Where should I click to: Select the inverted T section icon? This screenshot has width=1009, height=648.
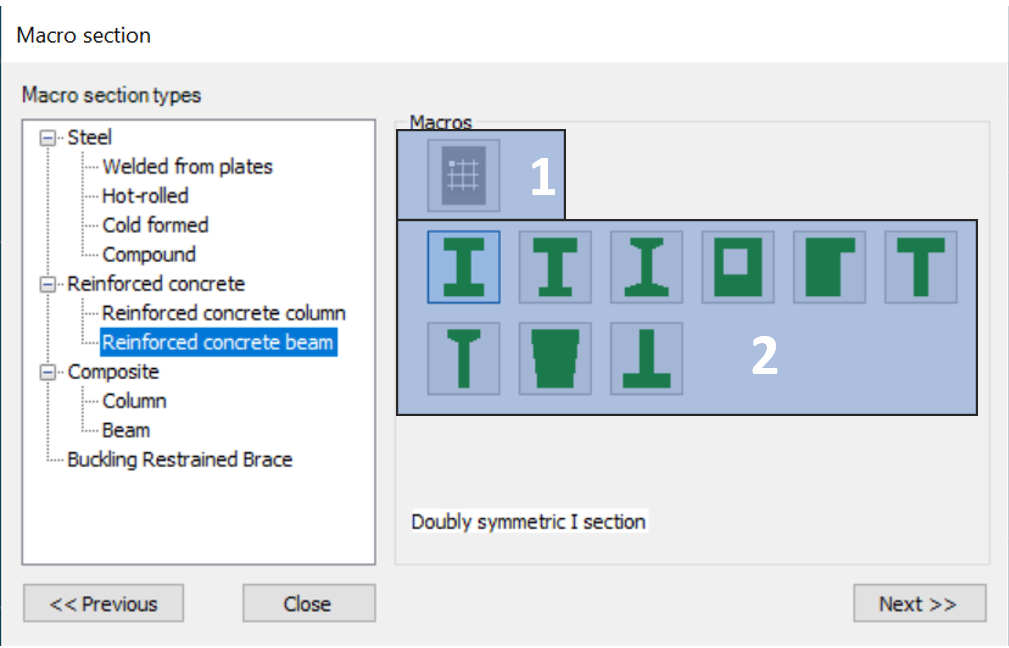[646, 358]
